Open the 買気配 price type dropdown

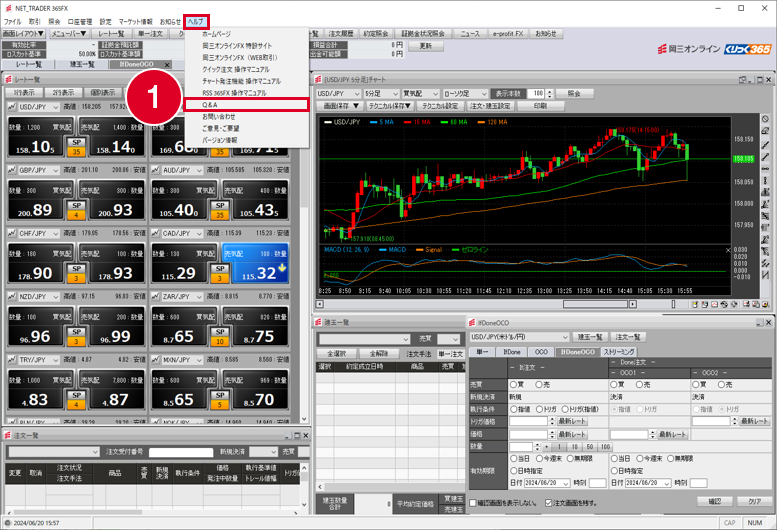[421, 94]
